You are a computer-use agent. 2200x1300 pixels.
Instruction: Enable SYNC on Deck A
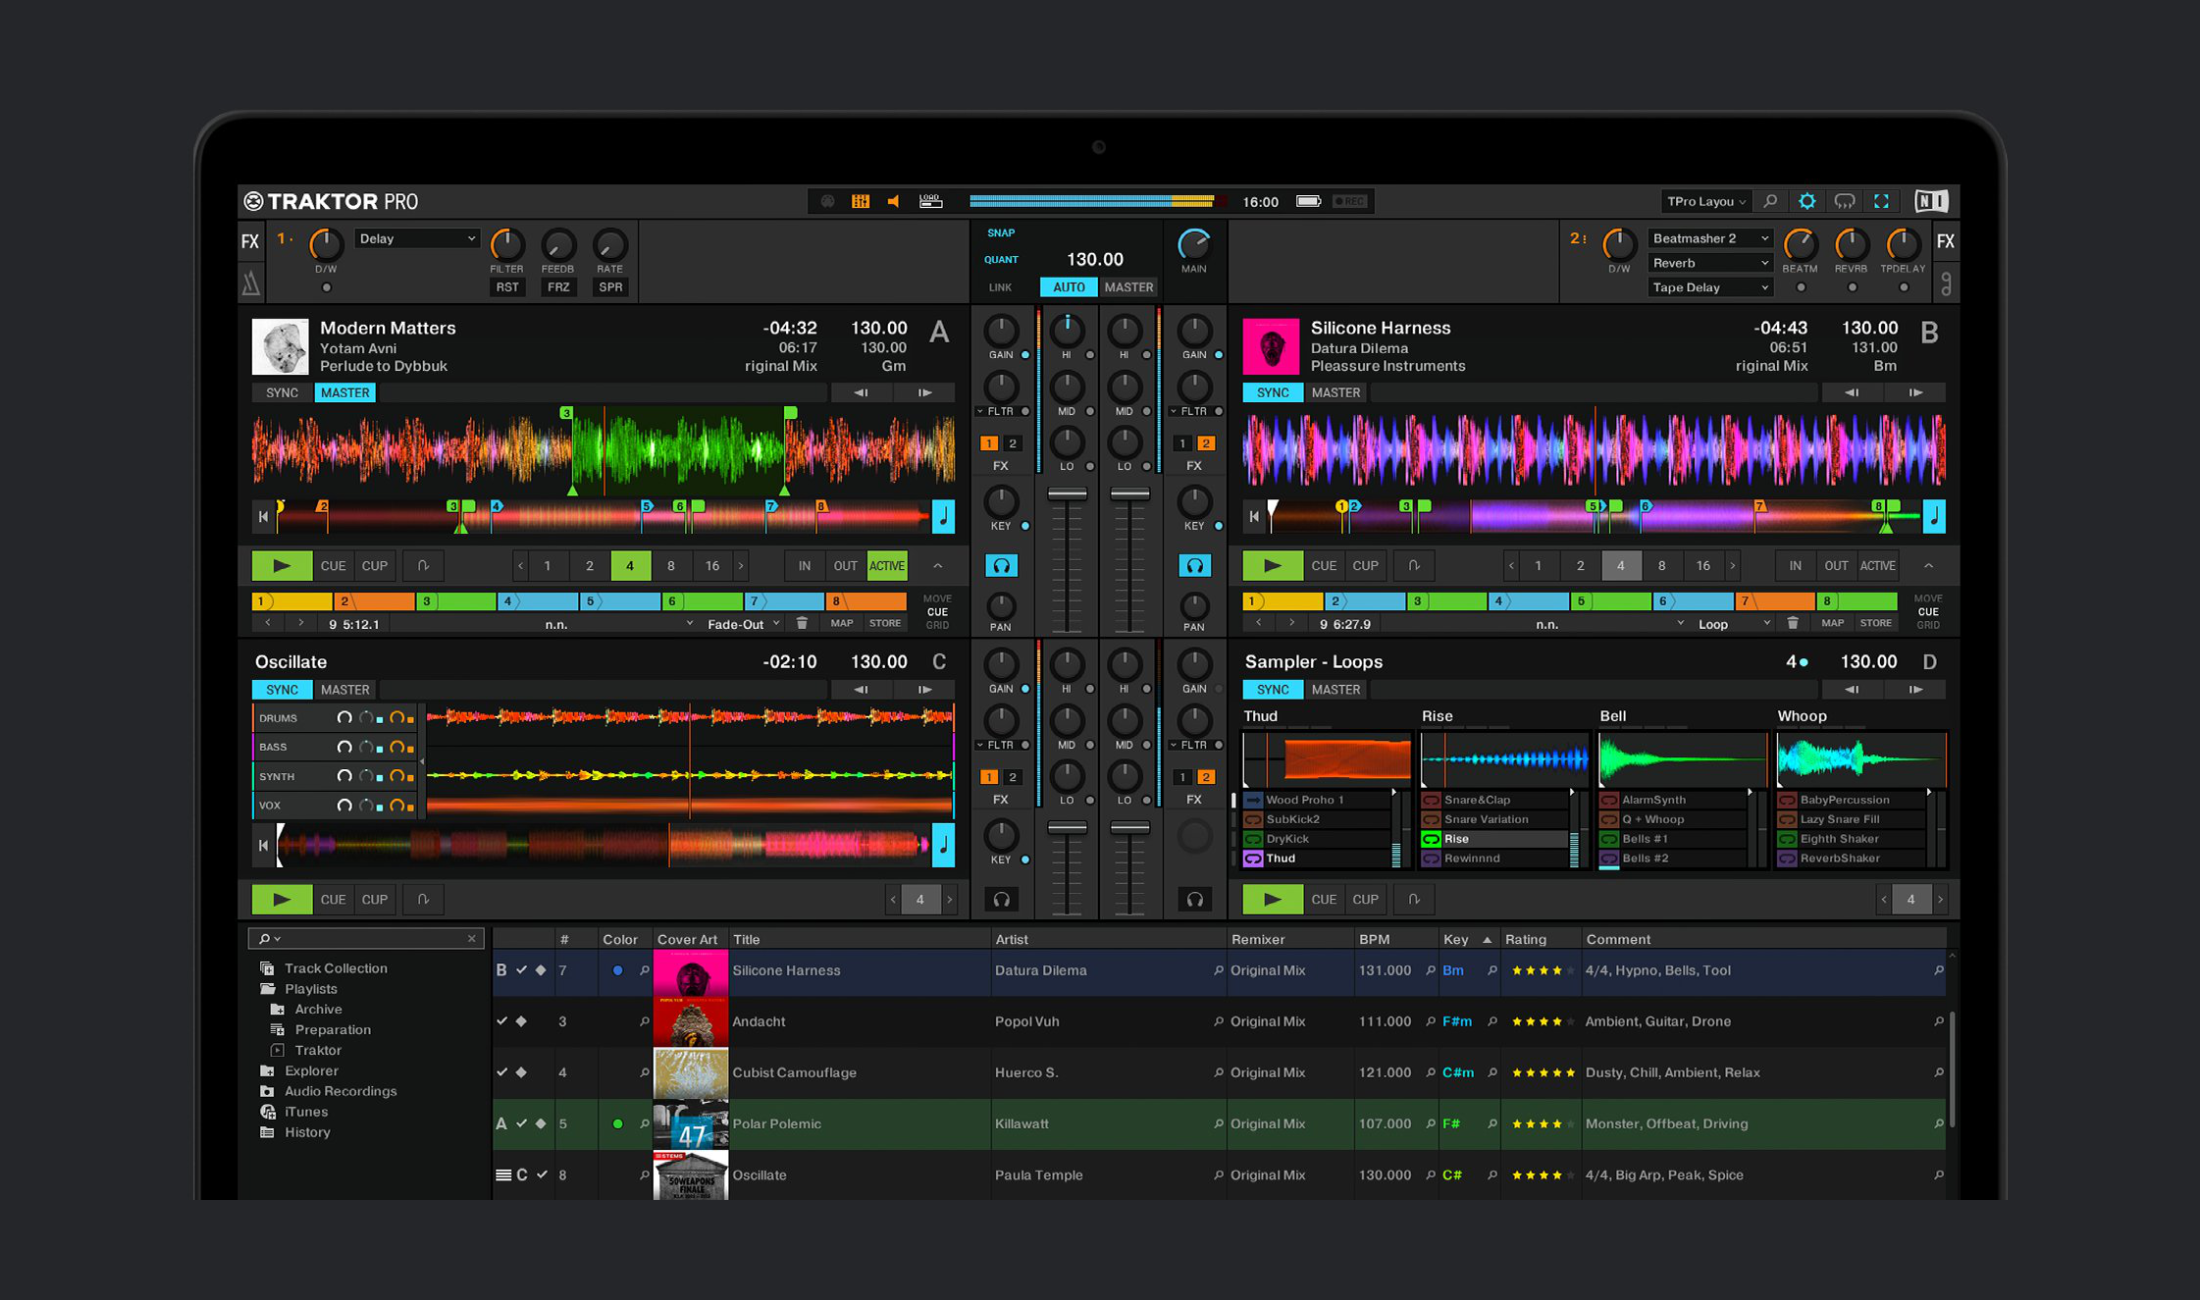pos(281,392)
